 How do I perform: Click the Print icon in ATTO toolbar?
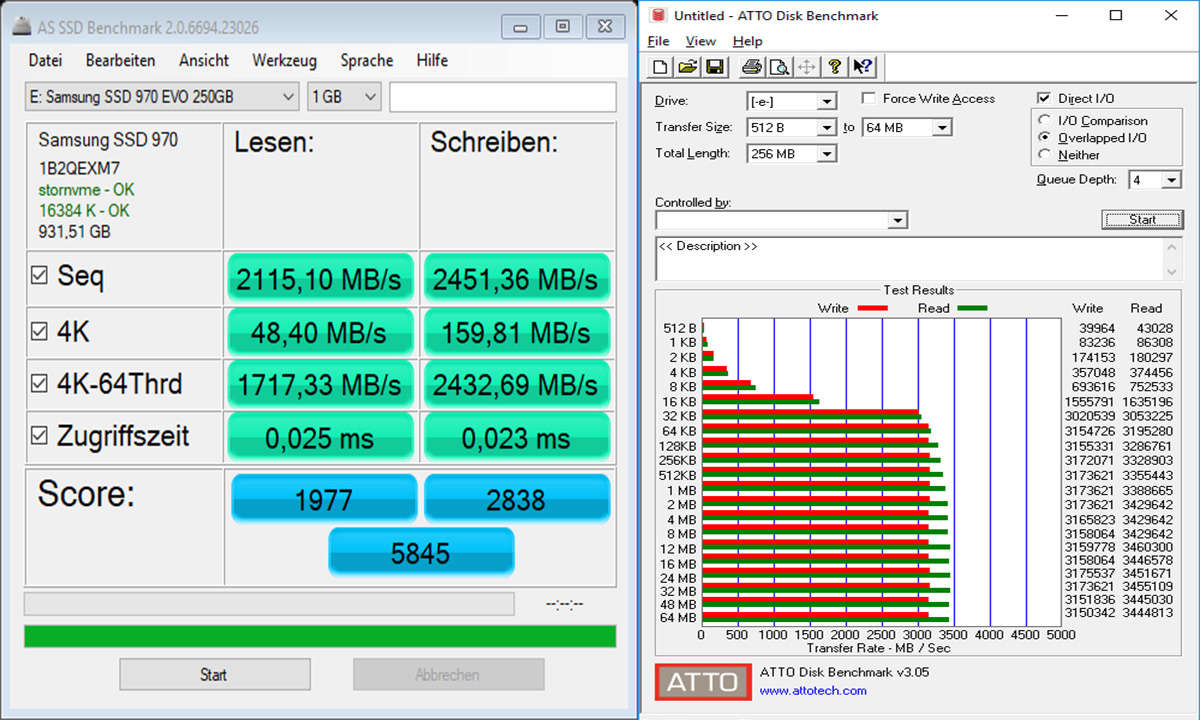coord(752,67)
